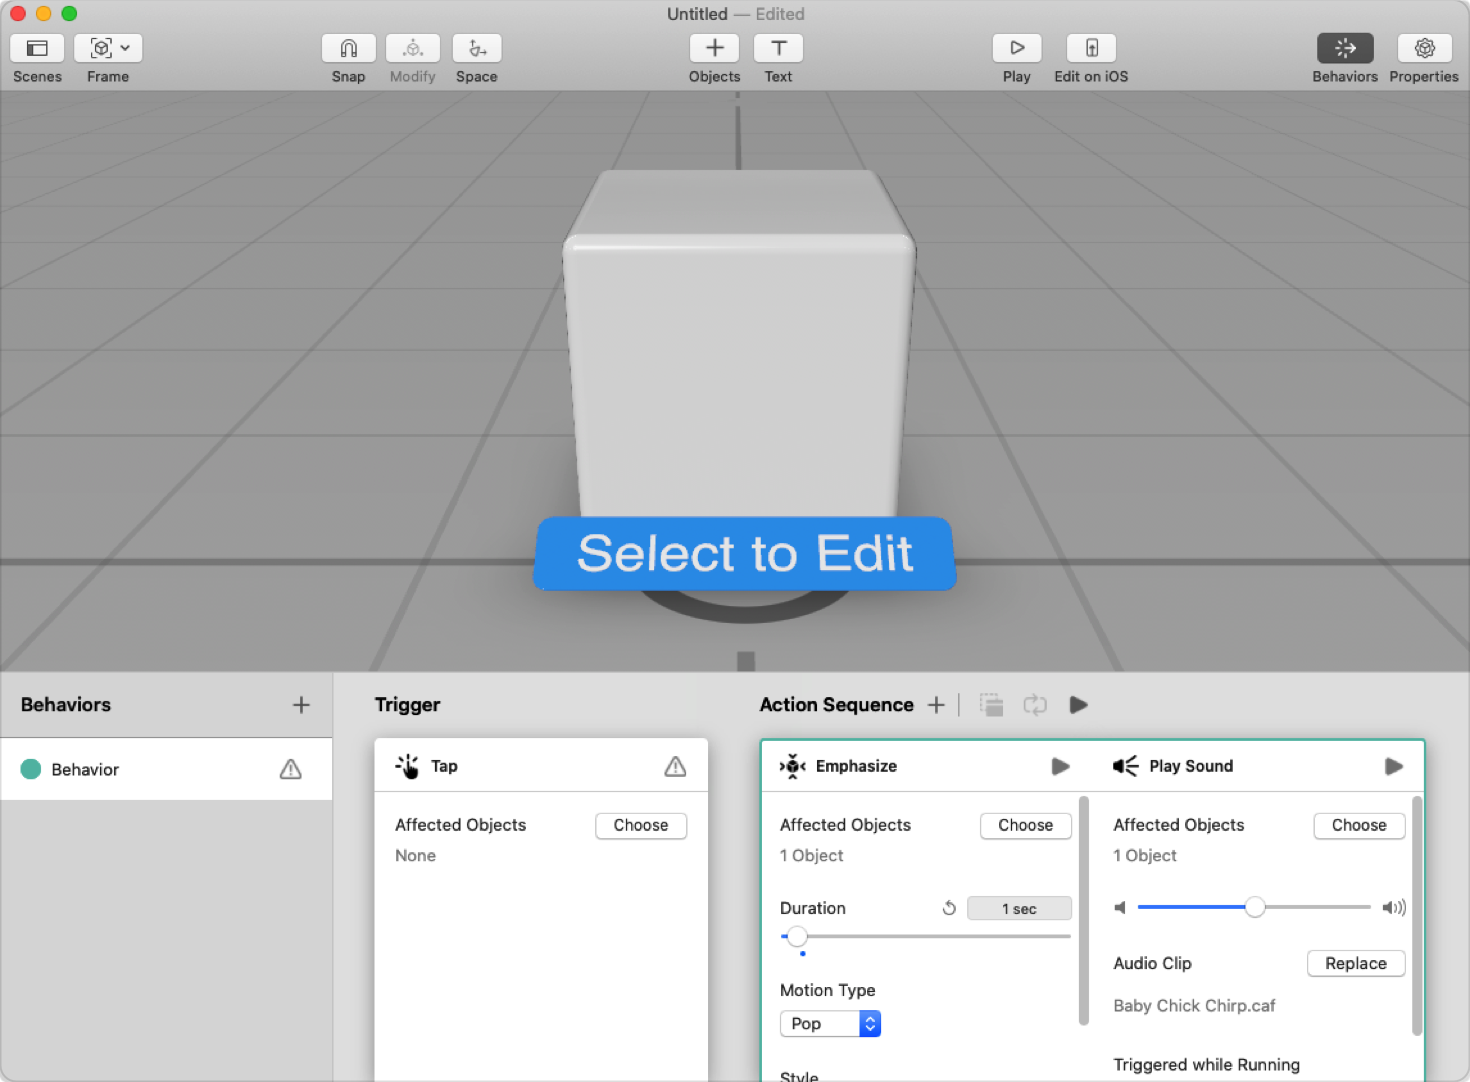1470x1082 pixels.
Task: Replace the Baby Chick Chirp audio clip
Action: tap(1356, 963)
